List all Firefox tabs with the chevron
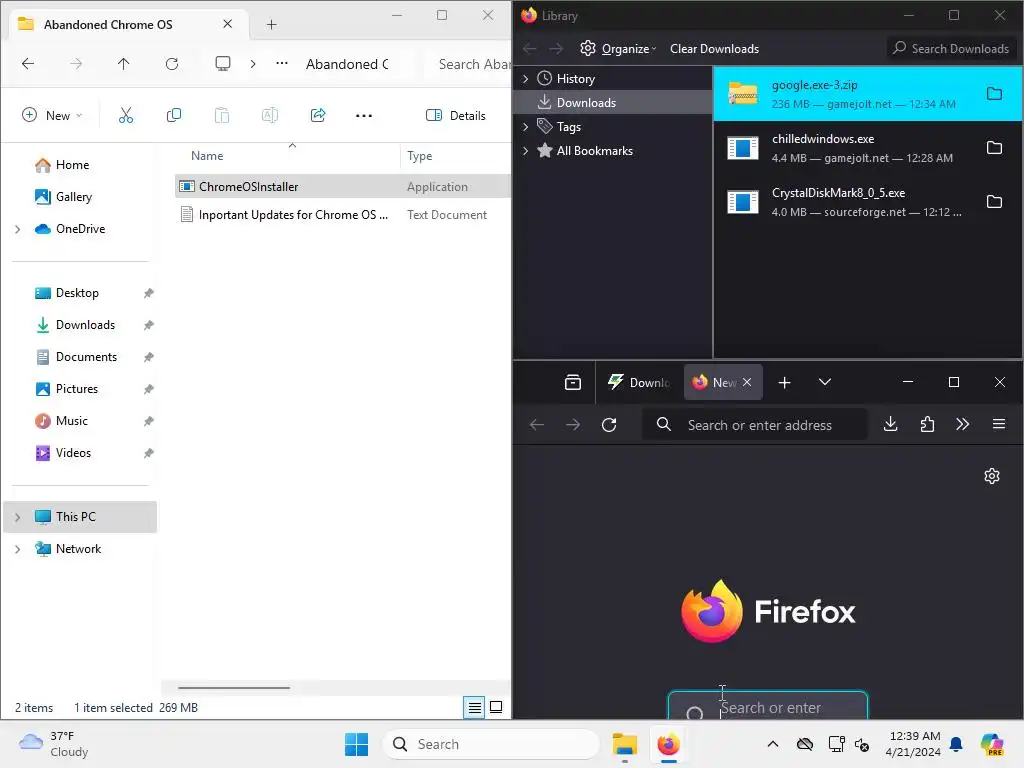Screen dimensions: 1024x768 824,382
